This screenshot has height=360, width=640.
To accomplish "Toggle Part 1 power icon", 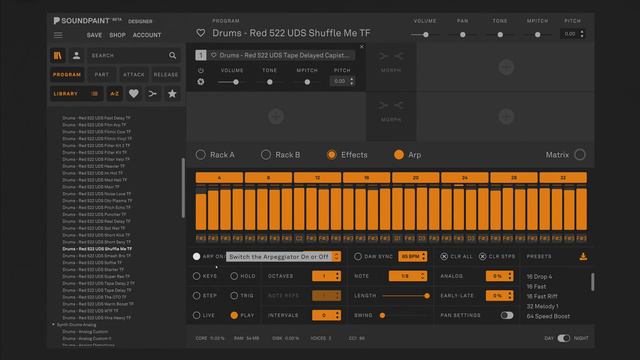I will [200, 71].
